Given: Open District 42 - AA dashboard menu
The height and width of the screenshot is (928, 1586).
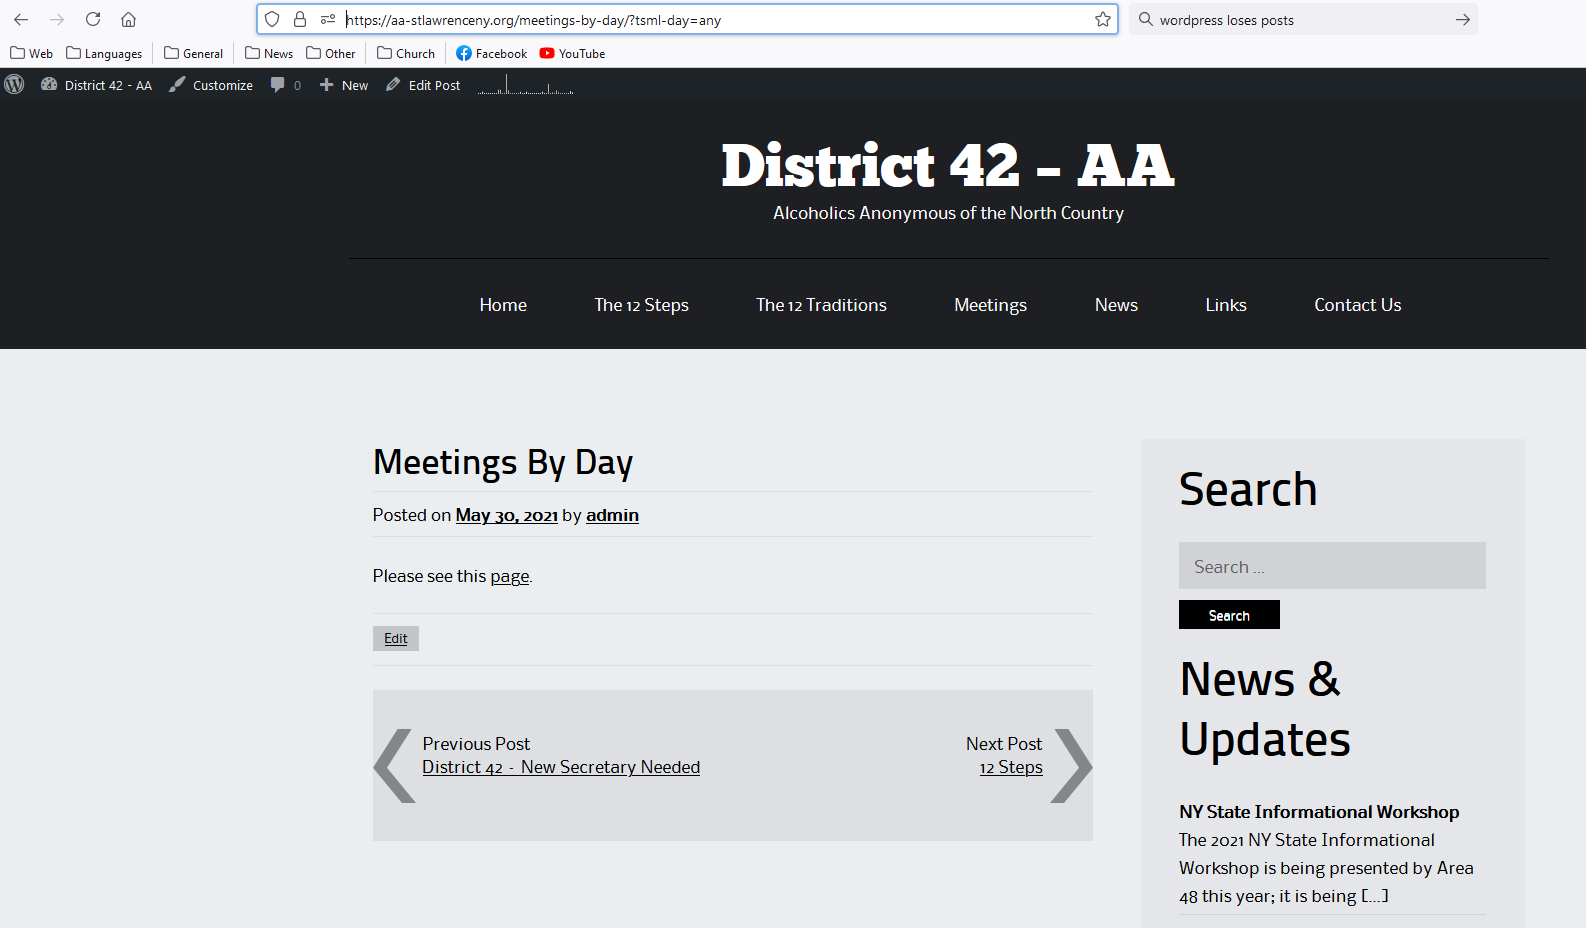Looking at the screenshot, I should tap(96, 85).
